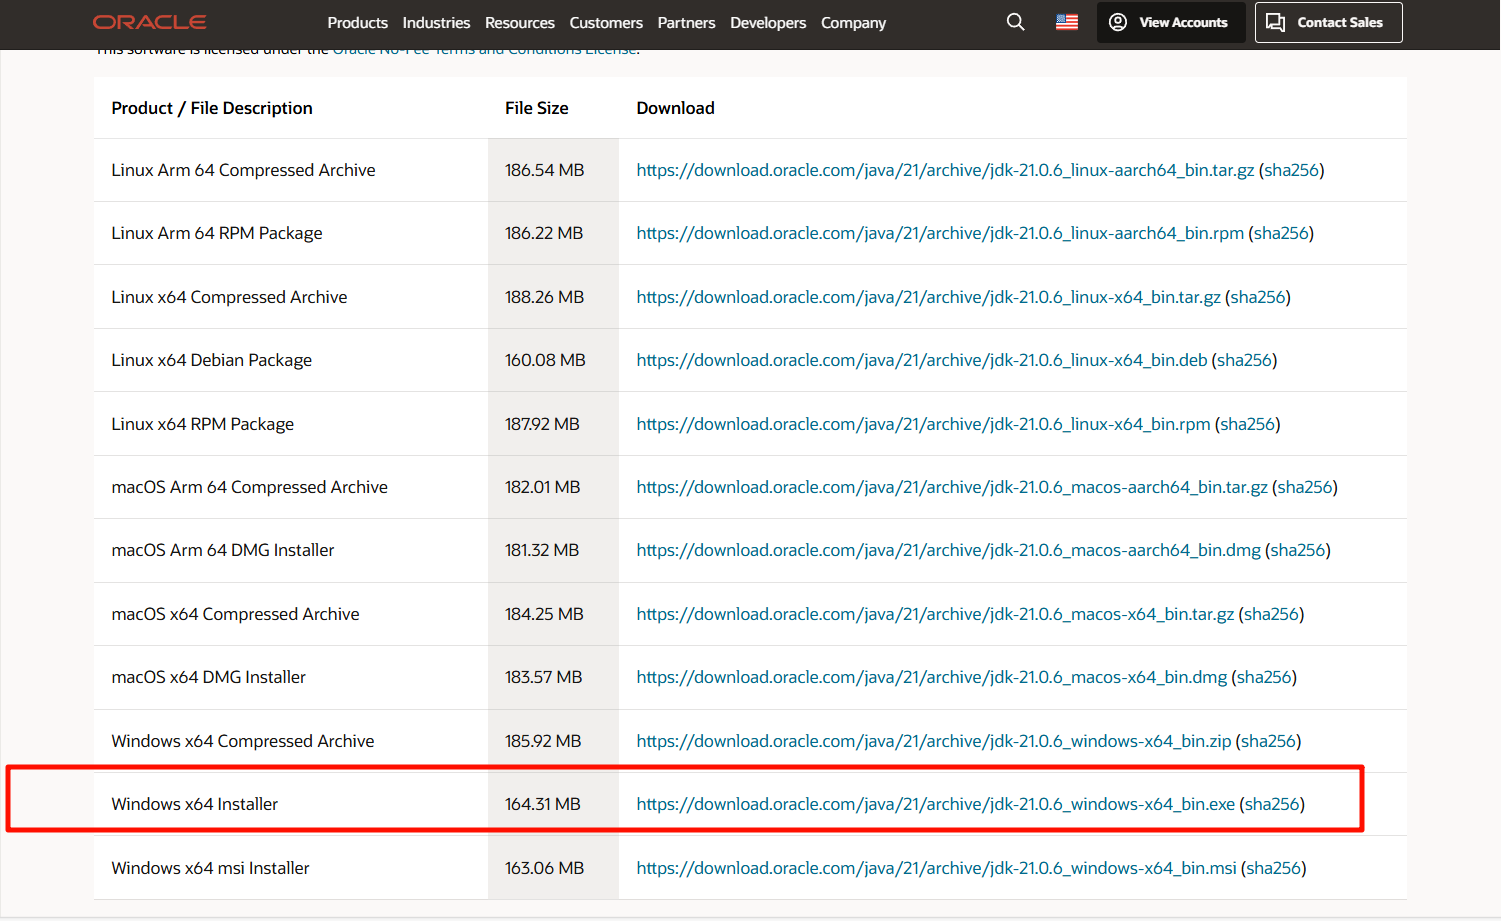Download the macos-x64_bin.dmg link
This screenshot has width=1501, height=921.
pyautogui.click(x=932, y=677)
